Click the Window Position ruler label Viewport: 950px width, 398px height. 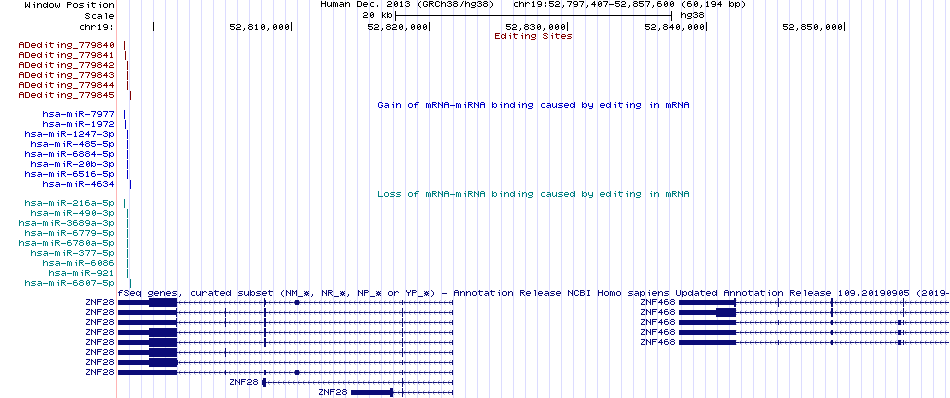tap(70, 5)
